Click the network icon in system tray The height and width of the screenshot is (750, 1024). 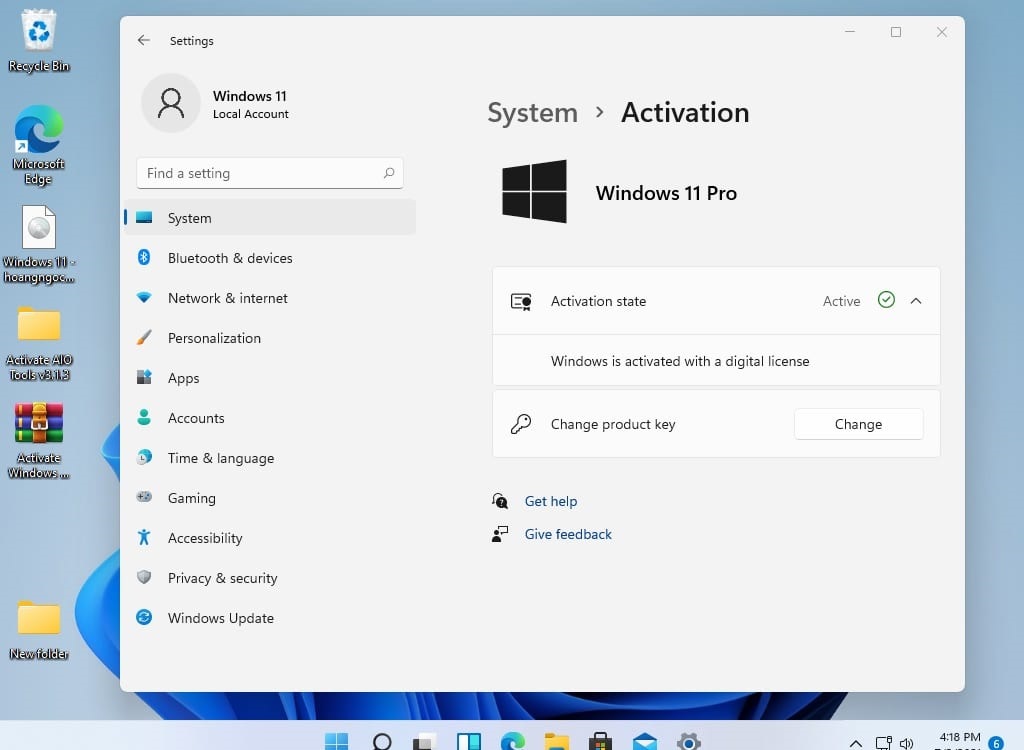[884, 743]
